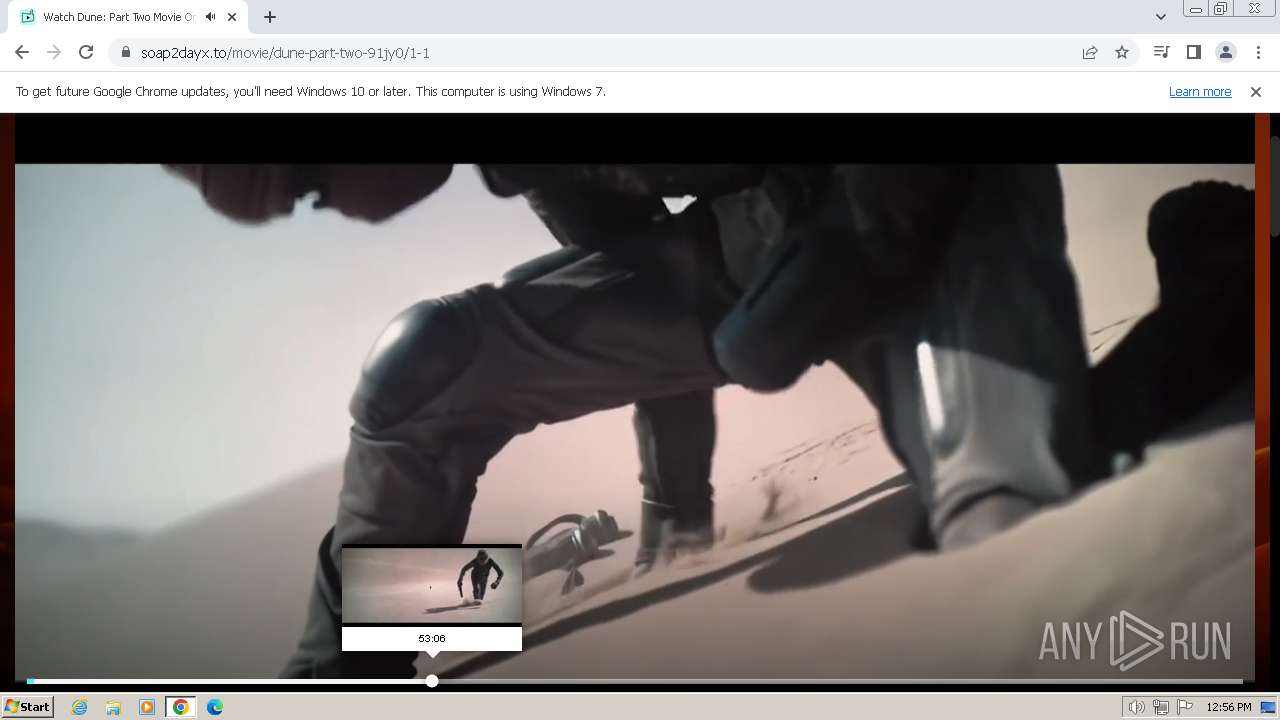Click the address bar URL
Screen dimensions: 1280x720
(x=285, y=52)
